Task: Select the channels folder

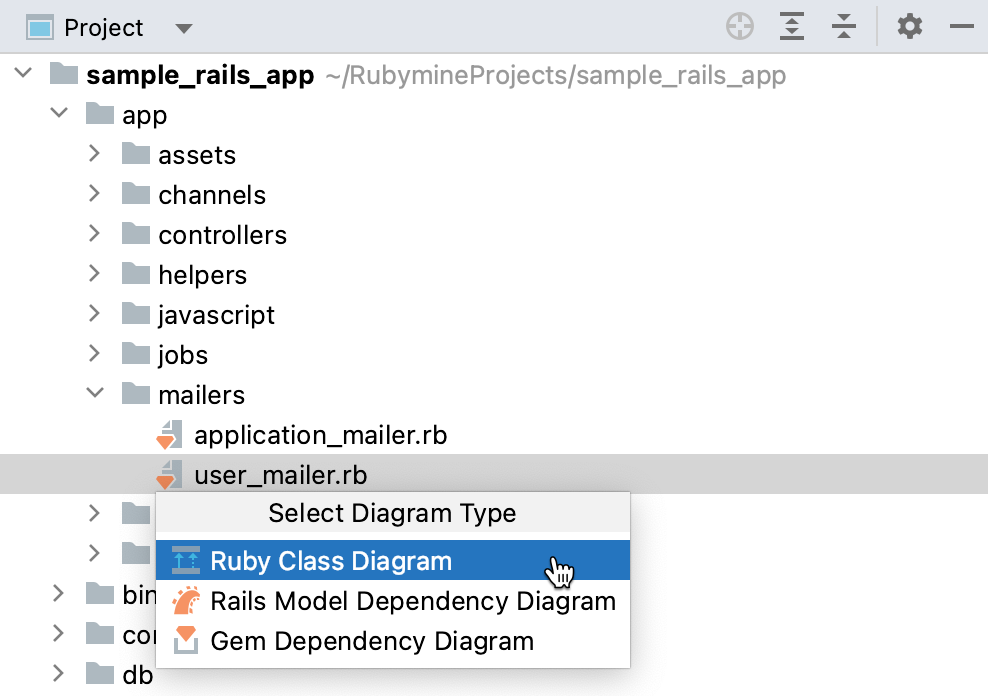Action: pyautogui.click(x=212, y=195)
